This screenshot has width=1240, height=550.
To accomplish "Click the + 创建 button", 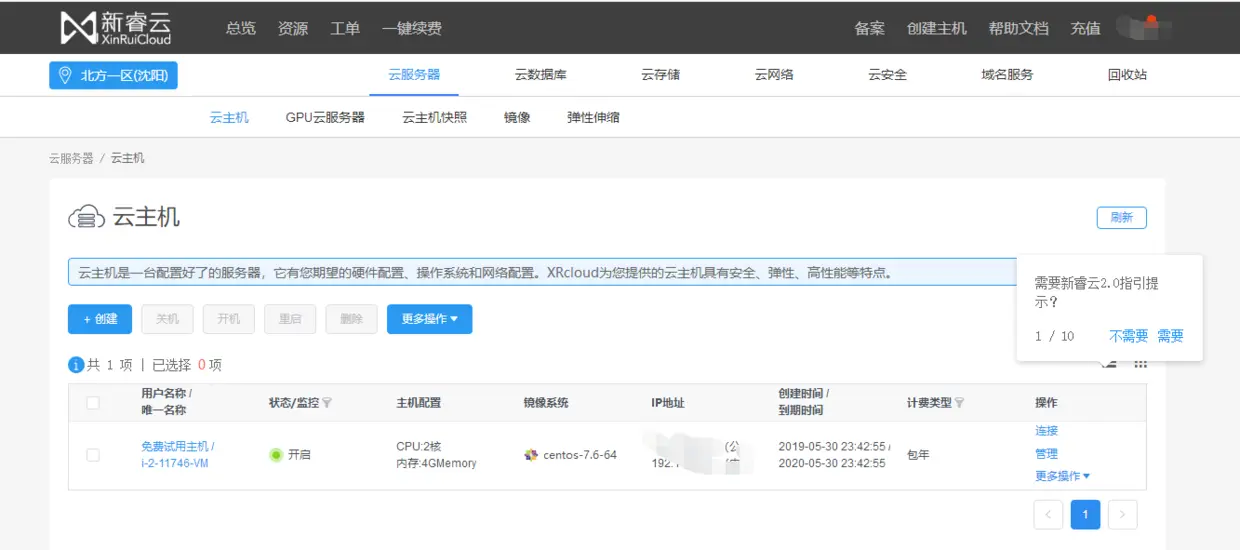I will point(100,319).
